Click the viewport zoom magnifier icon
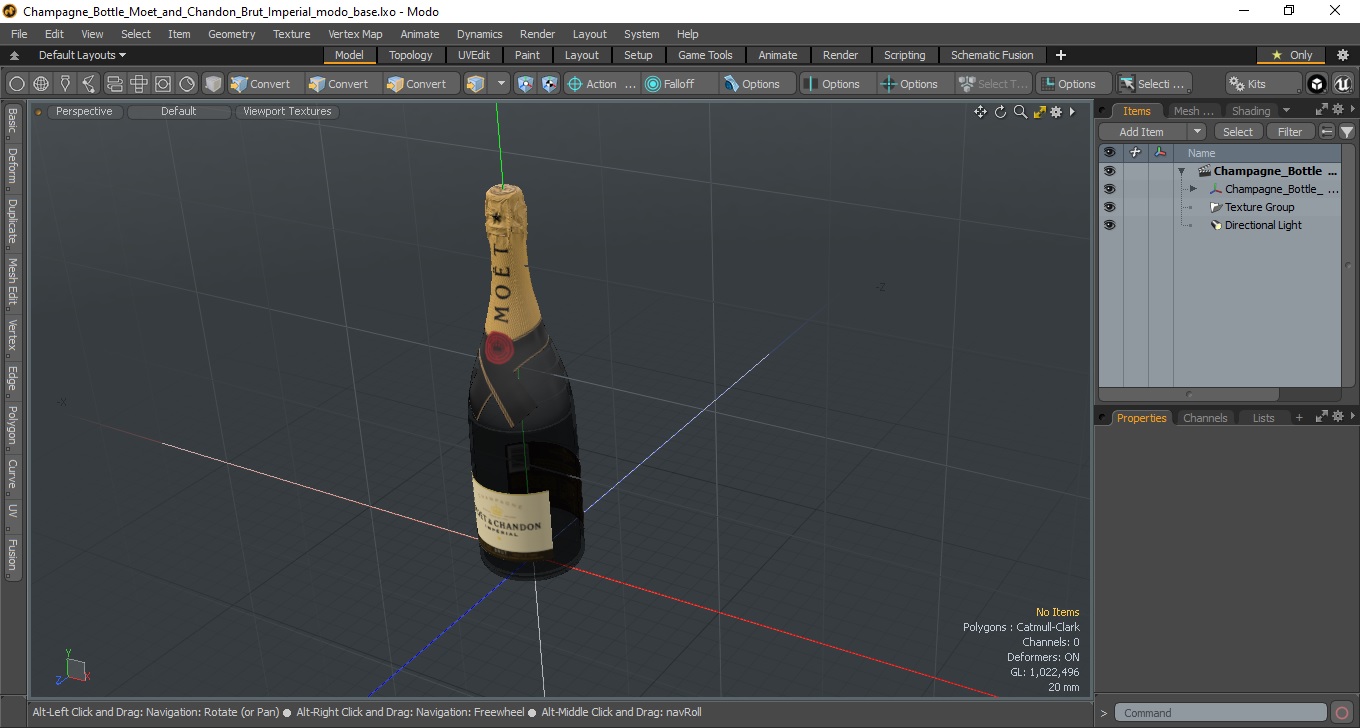 [1020, 112]
